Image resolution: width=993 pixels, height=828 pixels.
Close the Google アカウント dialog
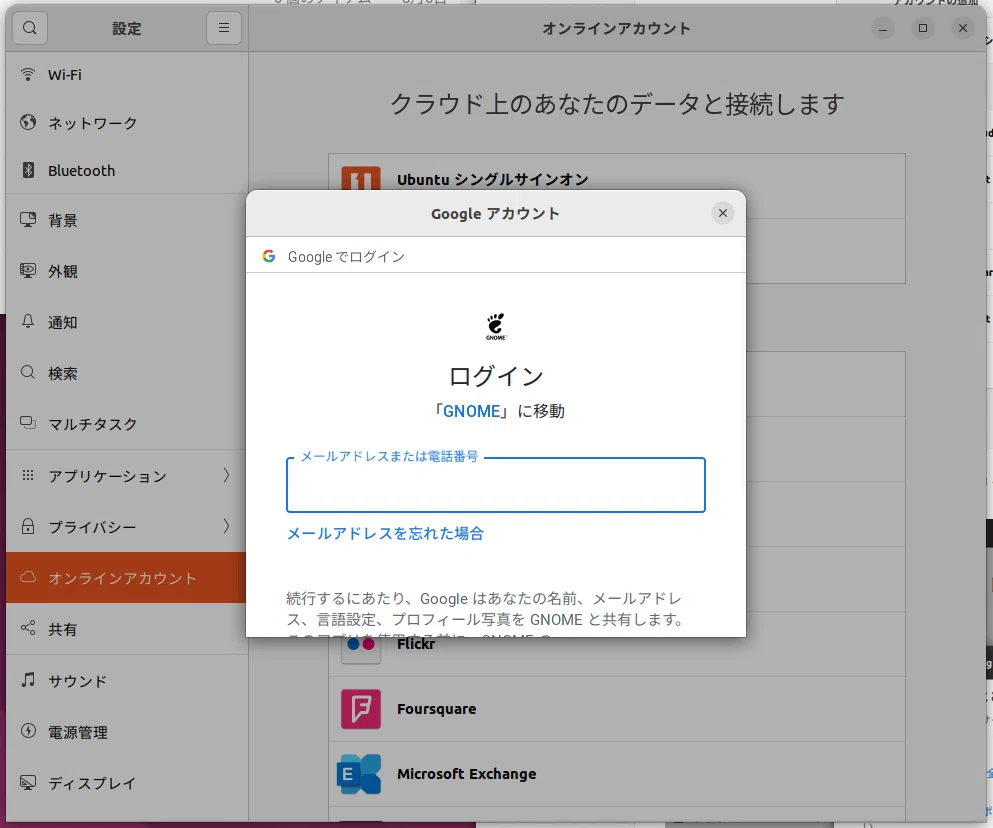tap(723, 213)
